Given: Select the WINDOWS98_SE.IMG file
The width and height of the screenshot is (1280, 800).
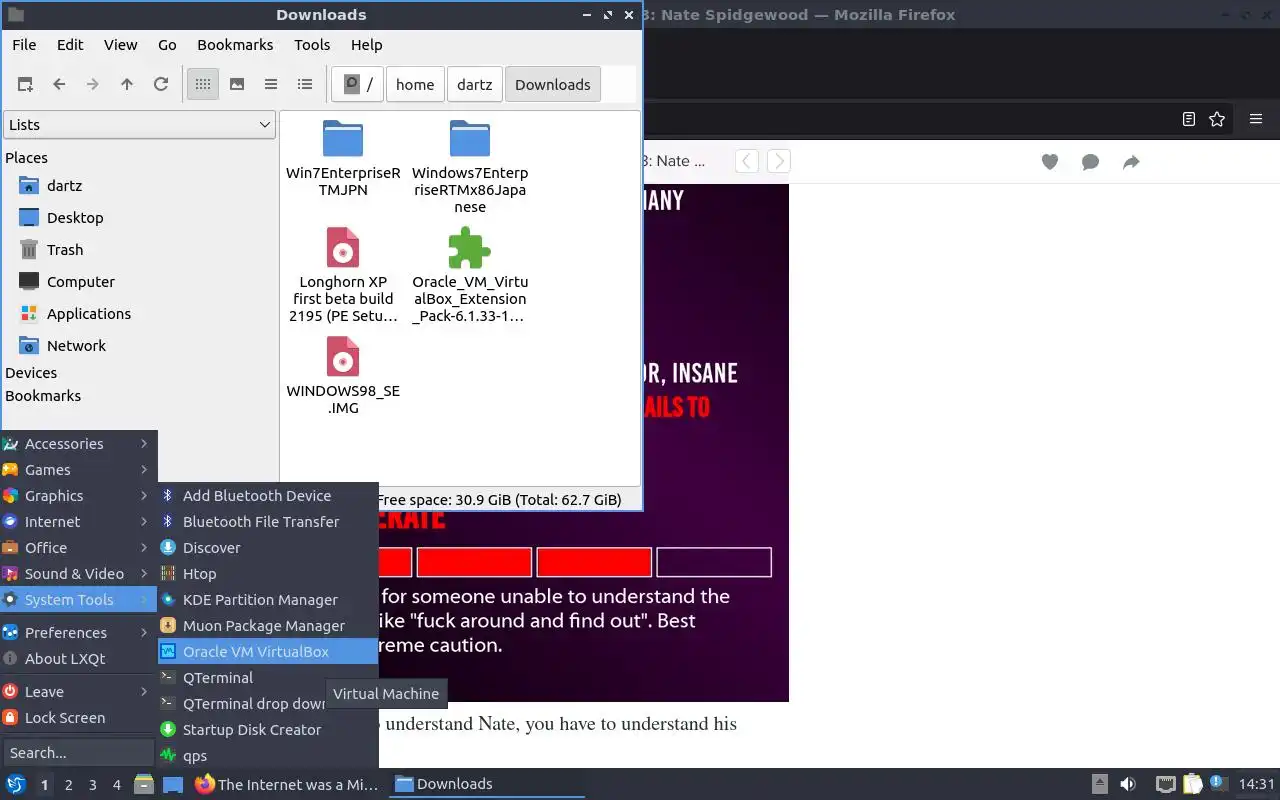Looking at the screenshot, I should pyautogui.click(x=343, y=375).
